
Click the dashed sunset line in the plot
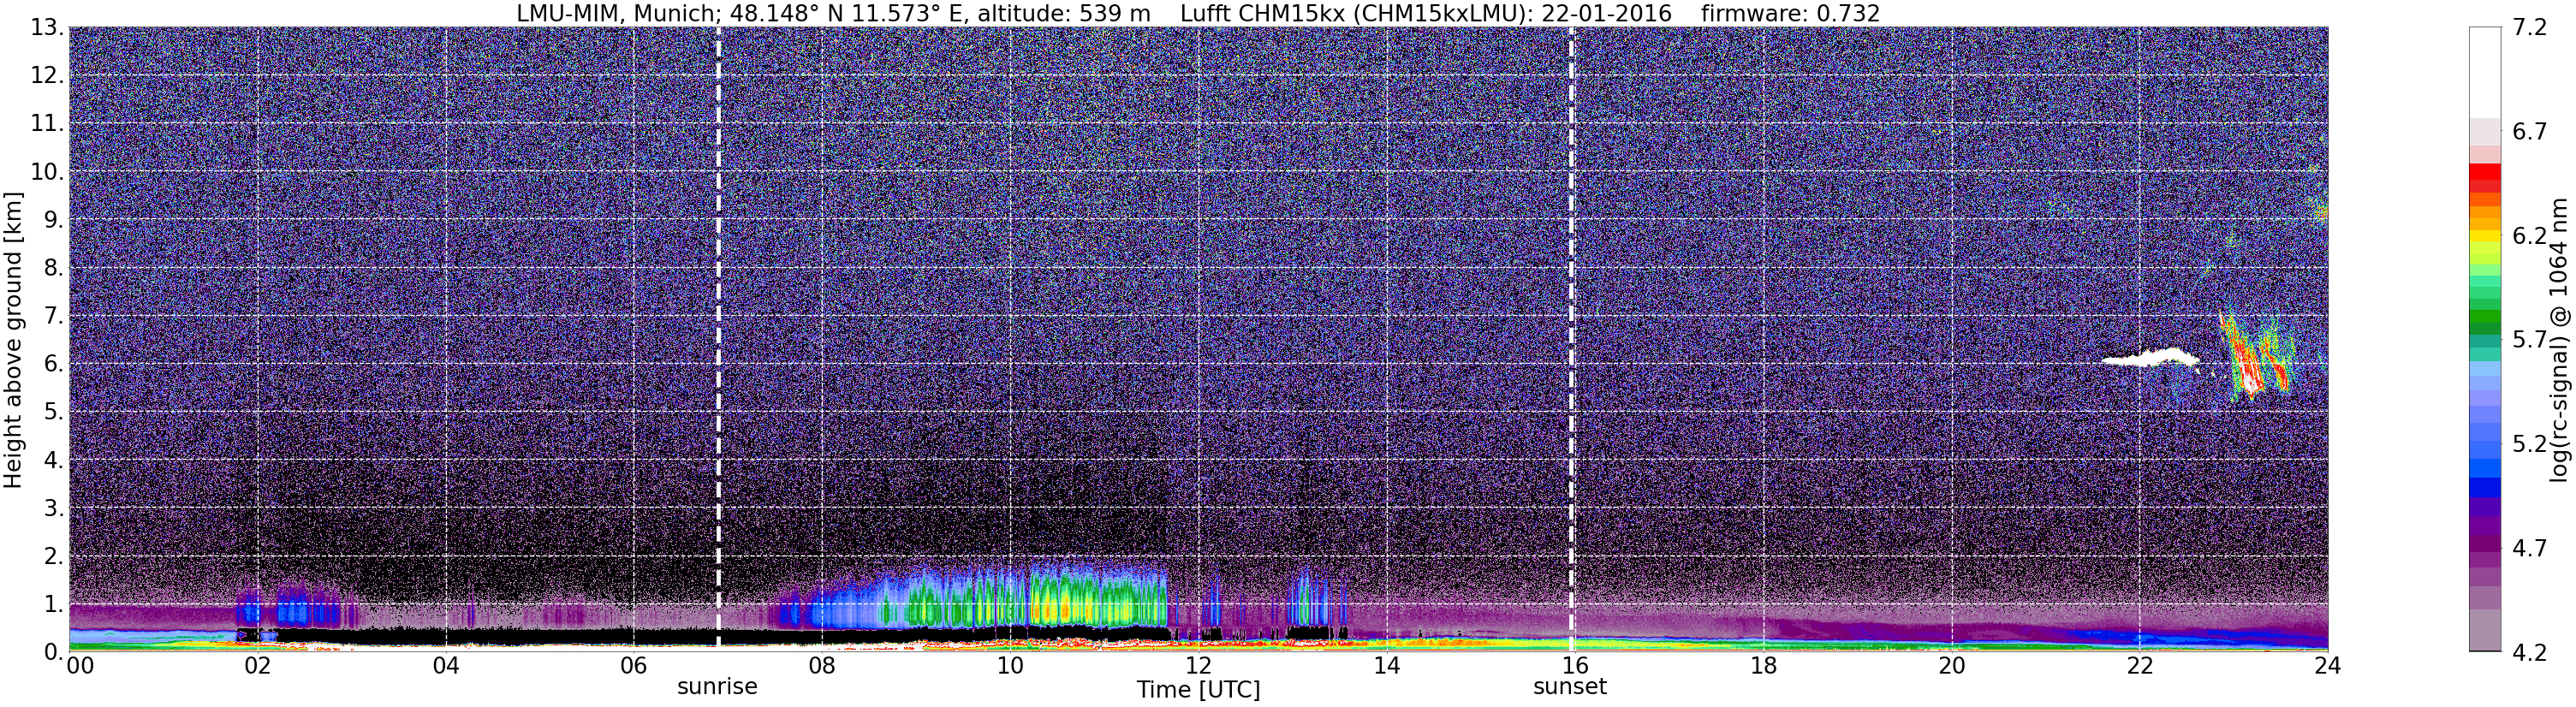1571,339
